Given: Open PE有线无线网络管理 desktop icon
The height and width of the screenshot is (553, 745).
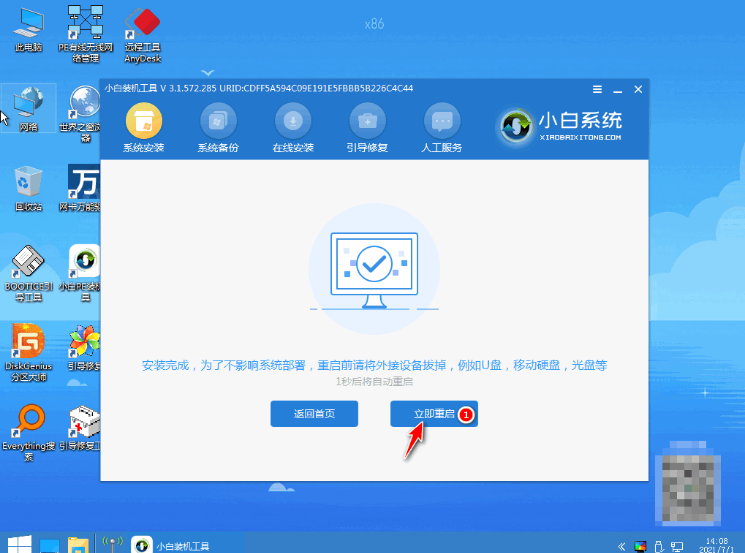Looking at the screenshot, I should [86, 34].
